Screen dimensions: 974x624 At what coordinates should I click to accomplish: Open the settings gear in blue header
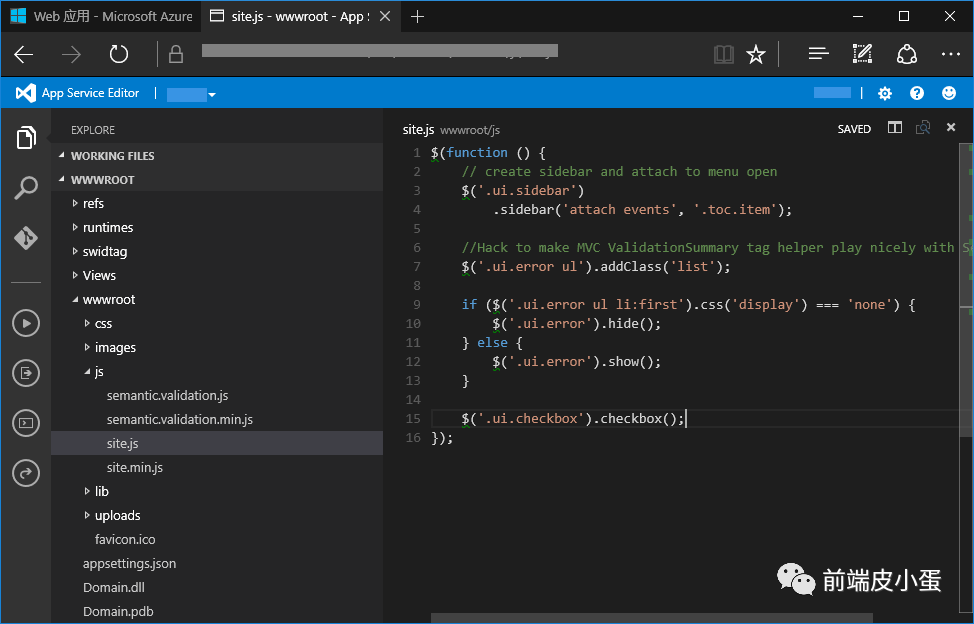click(x=885, y=93)
